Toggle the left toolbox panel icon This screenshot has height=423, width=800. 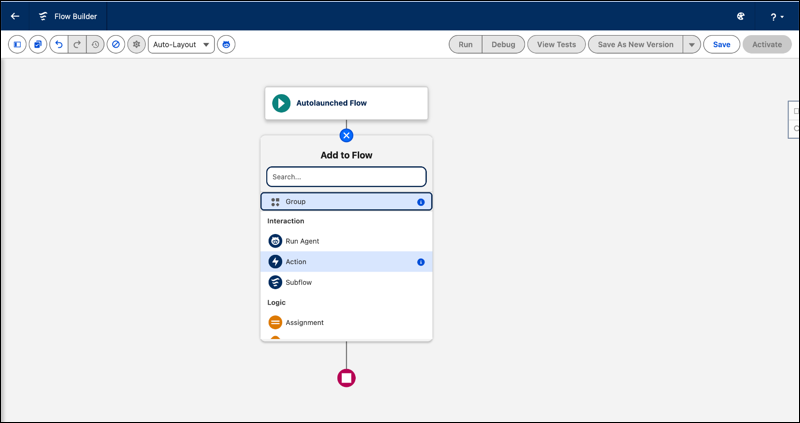[17, 44]
